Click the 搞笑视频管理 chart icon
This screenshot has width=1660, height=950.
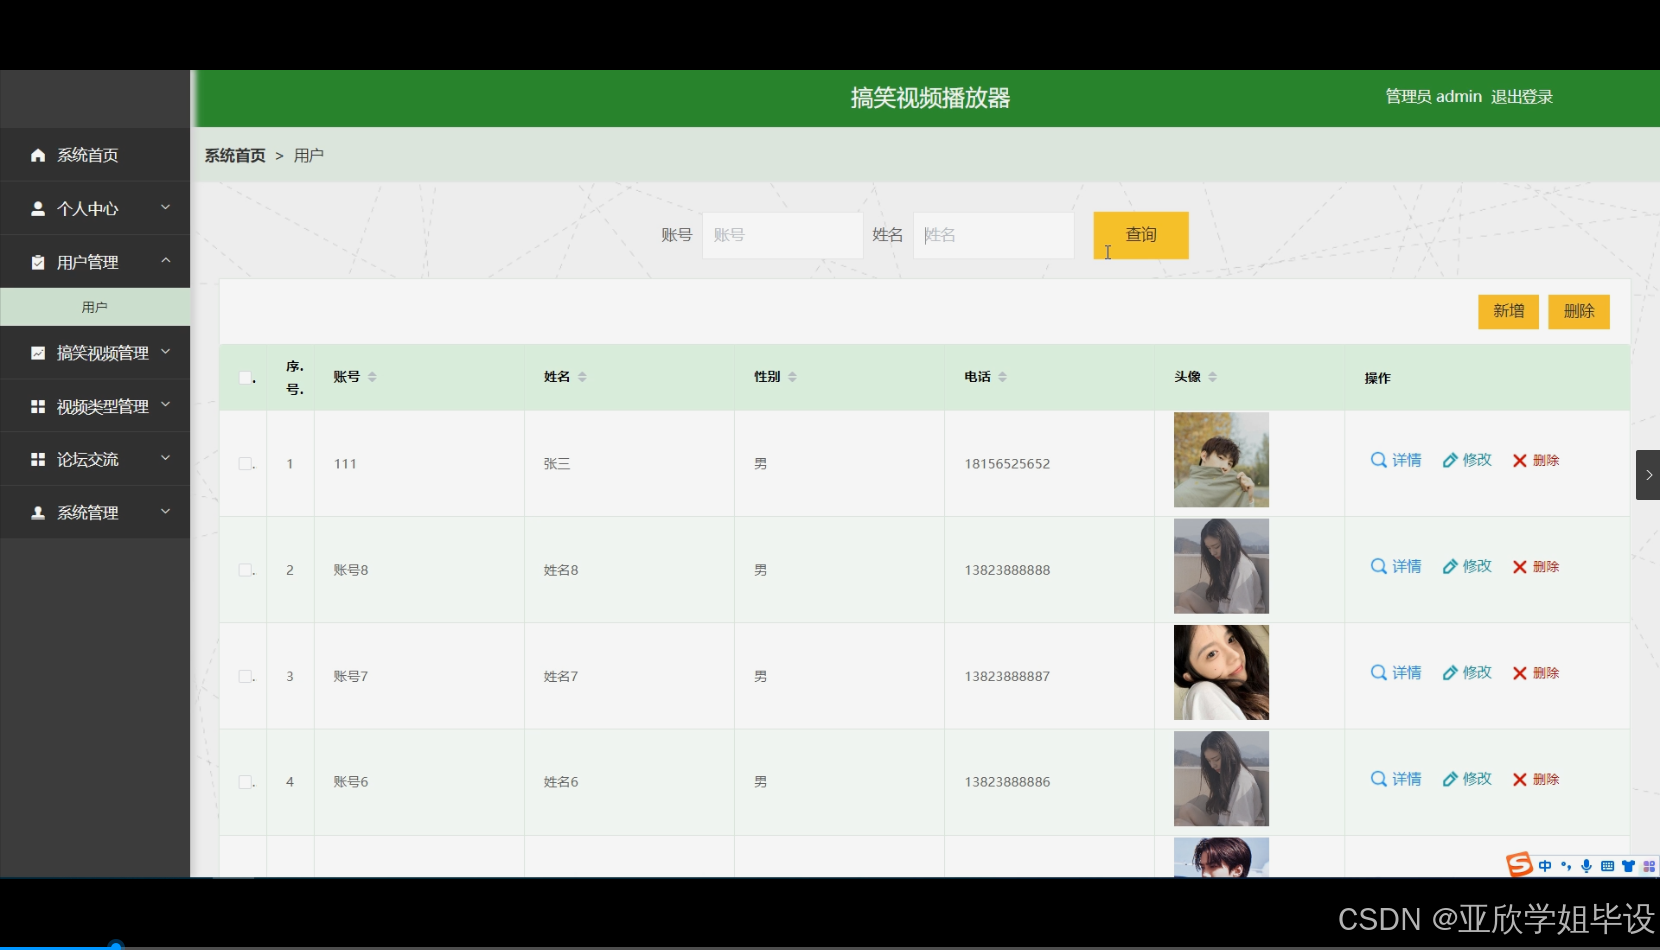37,352
